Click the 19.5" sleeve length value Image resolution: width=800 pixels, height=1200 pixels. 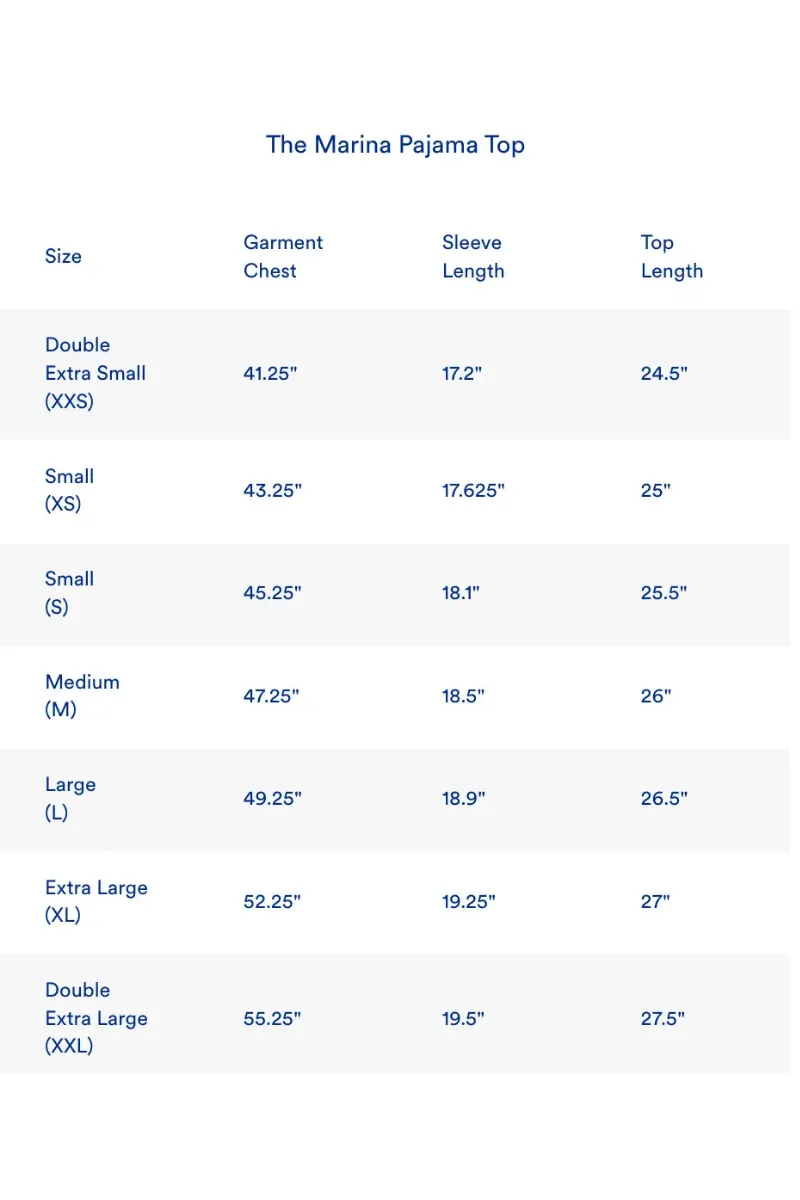coord(463,1018)
